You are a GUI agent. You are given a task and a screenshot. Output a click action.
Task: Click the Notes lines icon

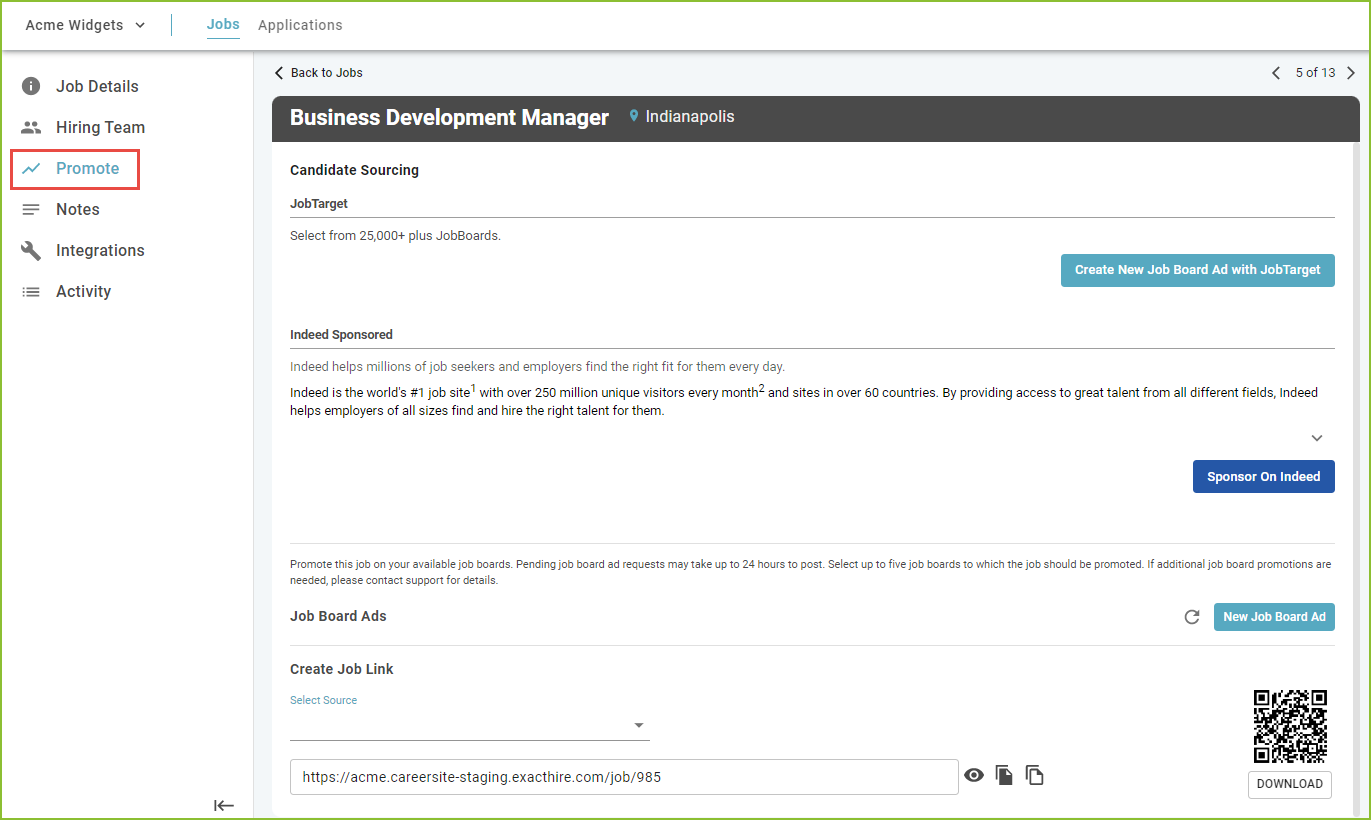31,209
